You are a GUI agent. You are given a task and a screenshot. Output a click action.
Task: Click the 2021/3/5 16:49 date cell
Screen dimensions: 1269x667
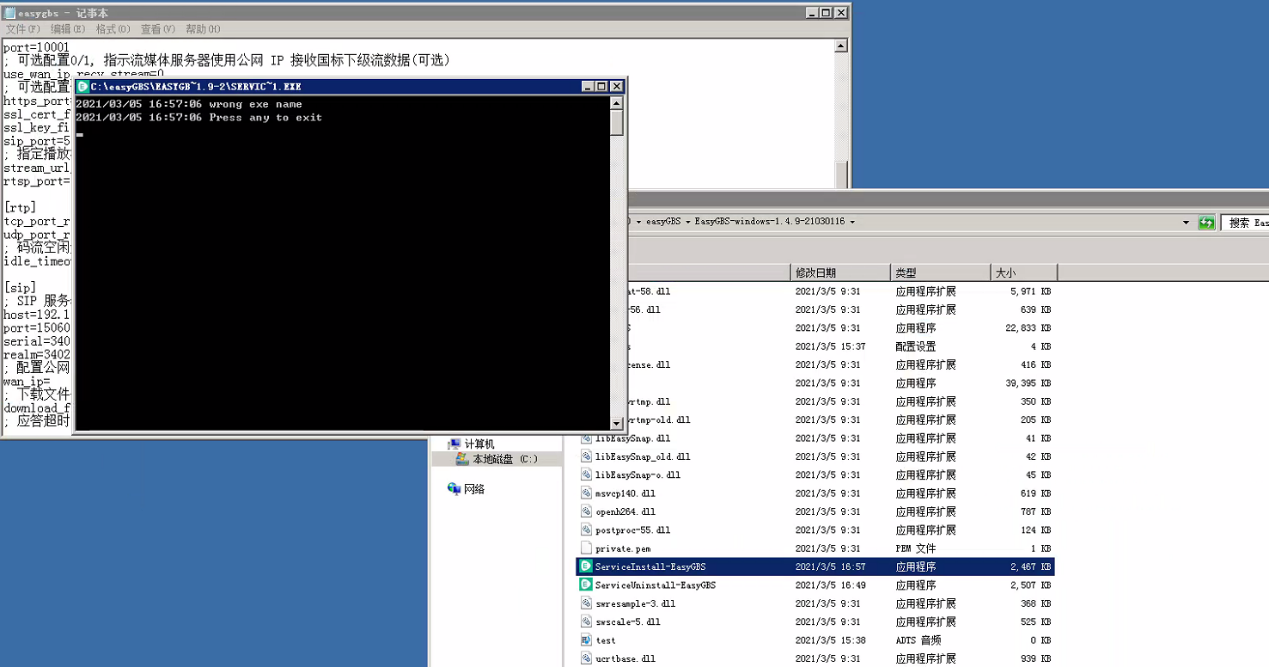point(830,585)
